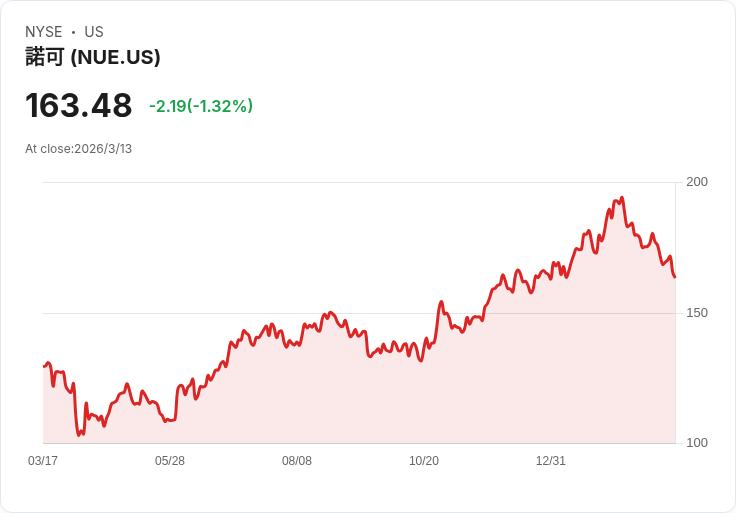Click the NYSE exchange label

point(44,32)
